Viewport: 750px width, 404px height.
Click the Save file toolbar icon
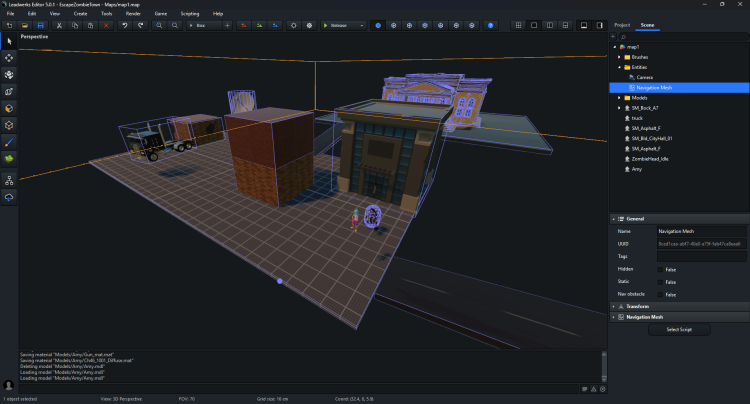click(x=40, y=25)
